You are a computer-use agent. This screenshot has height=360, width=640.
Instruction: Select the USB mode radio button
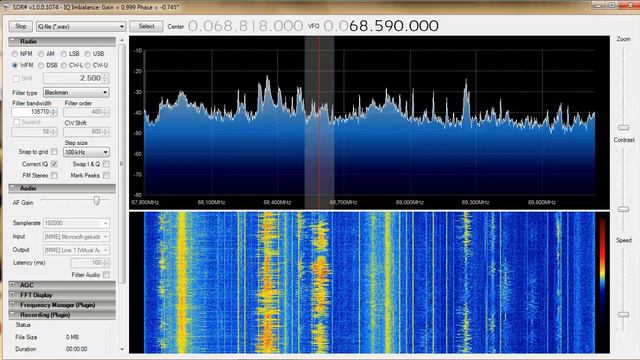88,54
